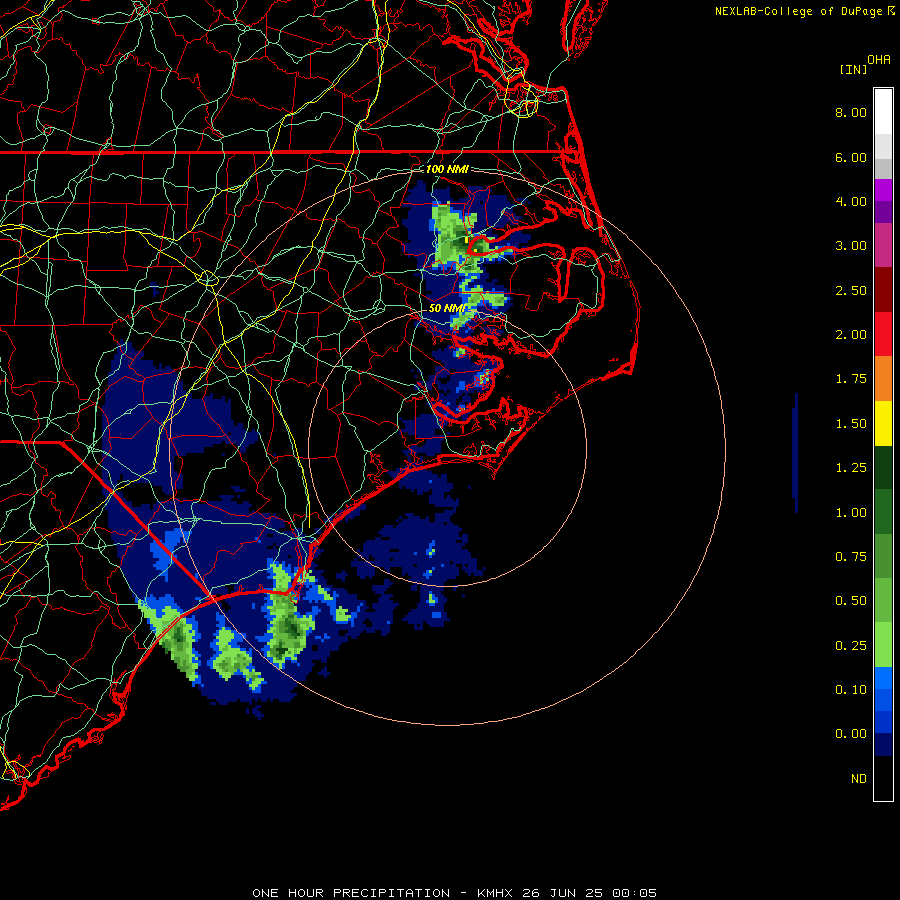Click the [IN] units label
This screenshot has width=900, height=900.
(853, 69)
